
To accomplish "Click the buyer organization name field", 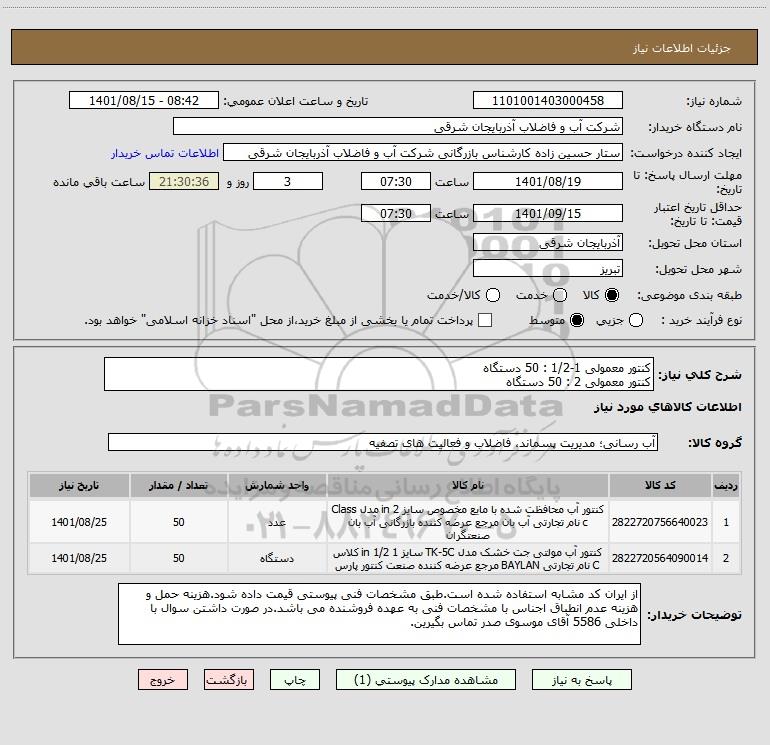I will [398, 127].
